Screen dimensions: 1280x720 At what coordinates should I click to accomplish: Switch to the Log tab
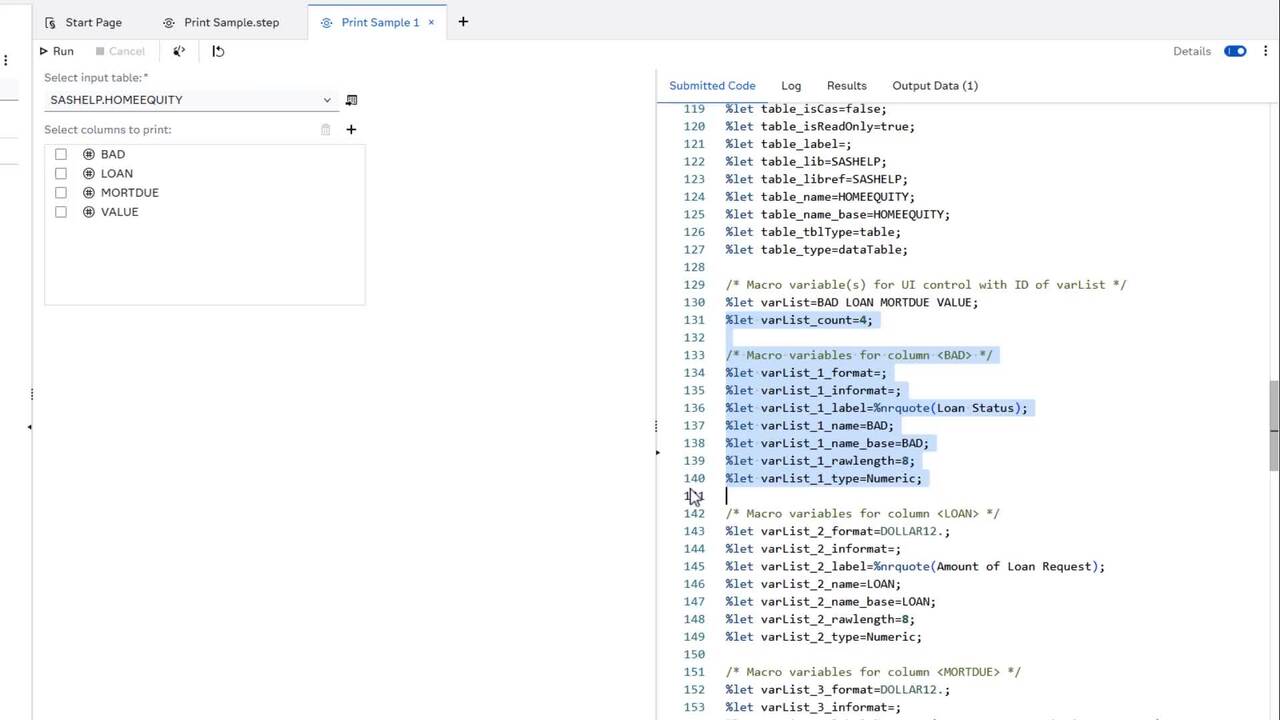[790, 86]
